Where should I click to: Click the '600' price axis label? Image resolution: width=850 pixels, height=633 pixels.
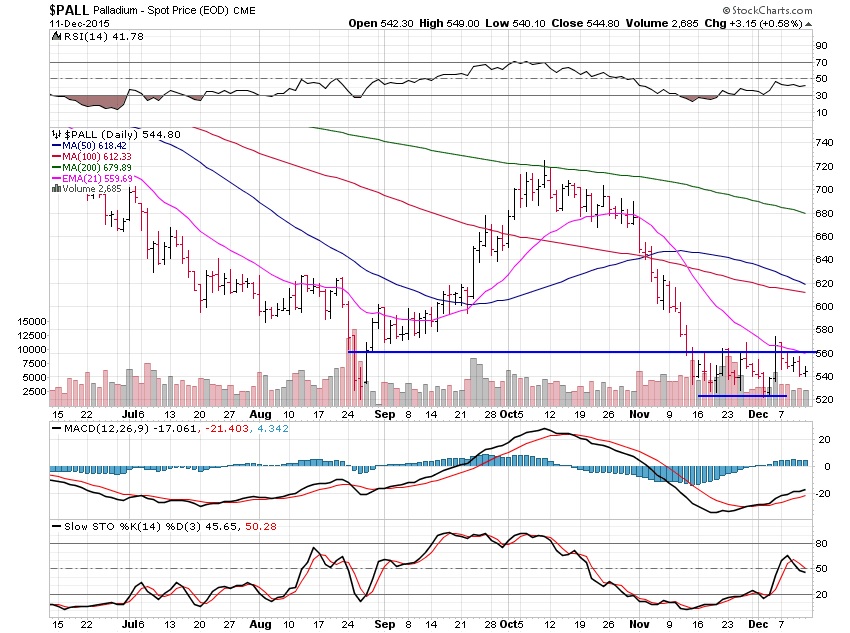click(x=824, y=306)
